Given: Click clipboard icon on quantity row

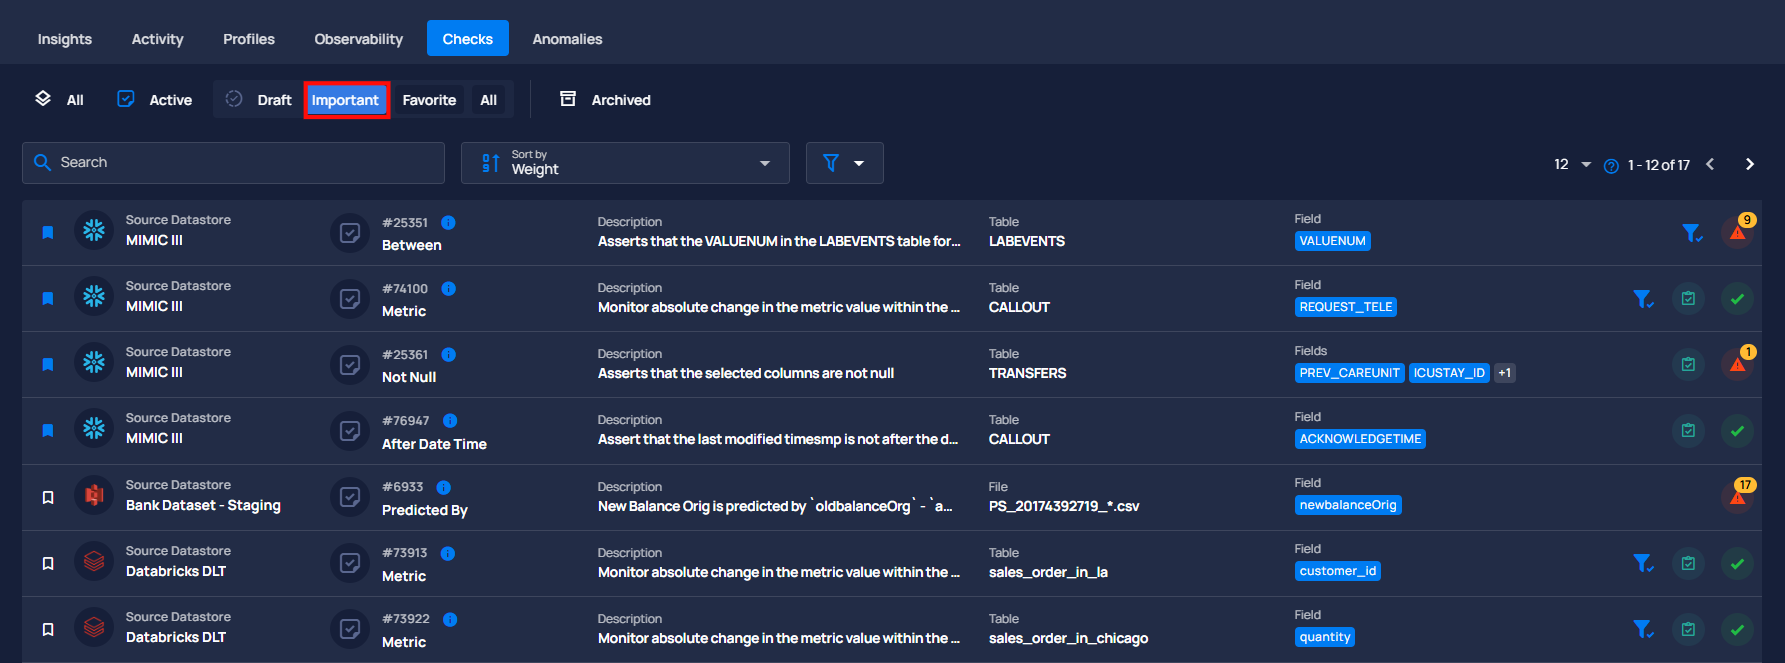Looking at the screenshot, I should point(1688,629).
